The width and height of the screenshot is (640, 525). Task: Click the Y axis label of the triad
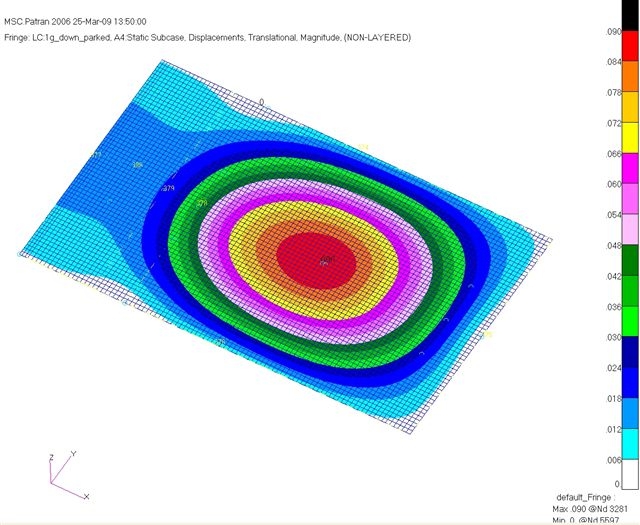73,454
